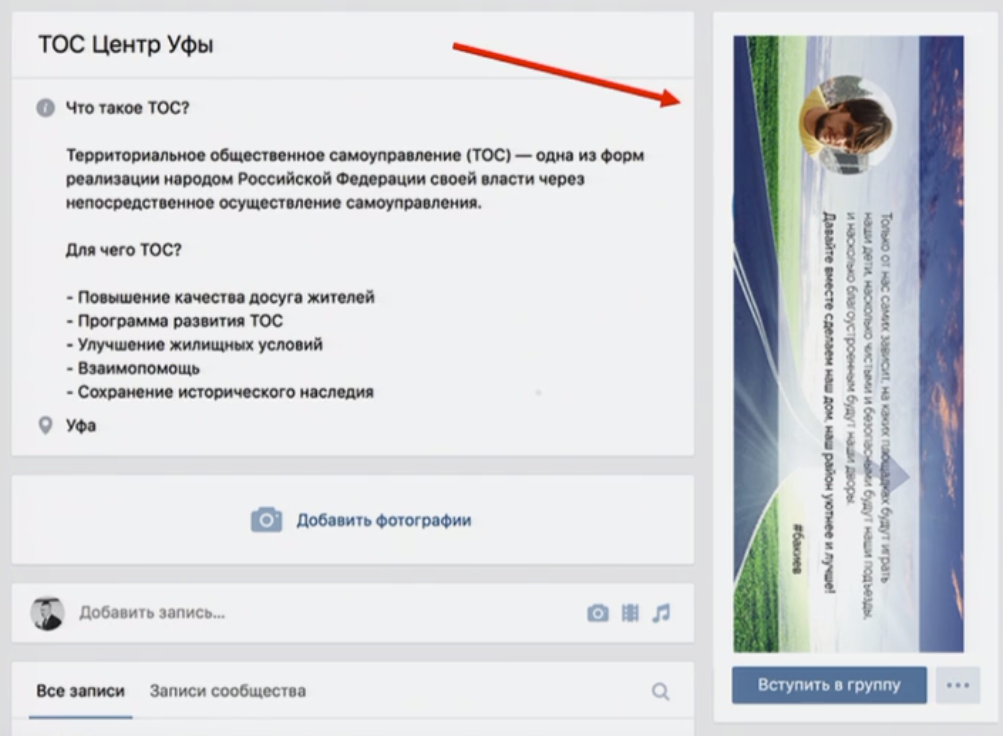The image size is (1003, 736).
Task: Attach audio using the music note icon
Action: tap(661, 613)
